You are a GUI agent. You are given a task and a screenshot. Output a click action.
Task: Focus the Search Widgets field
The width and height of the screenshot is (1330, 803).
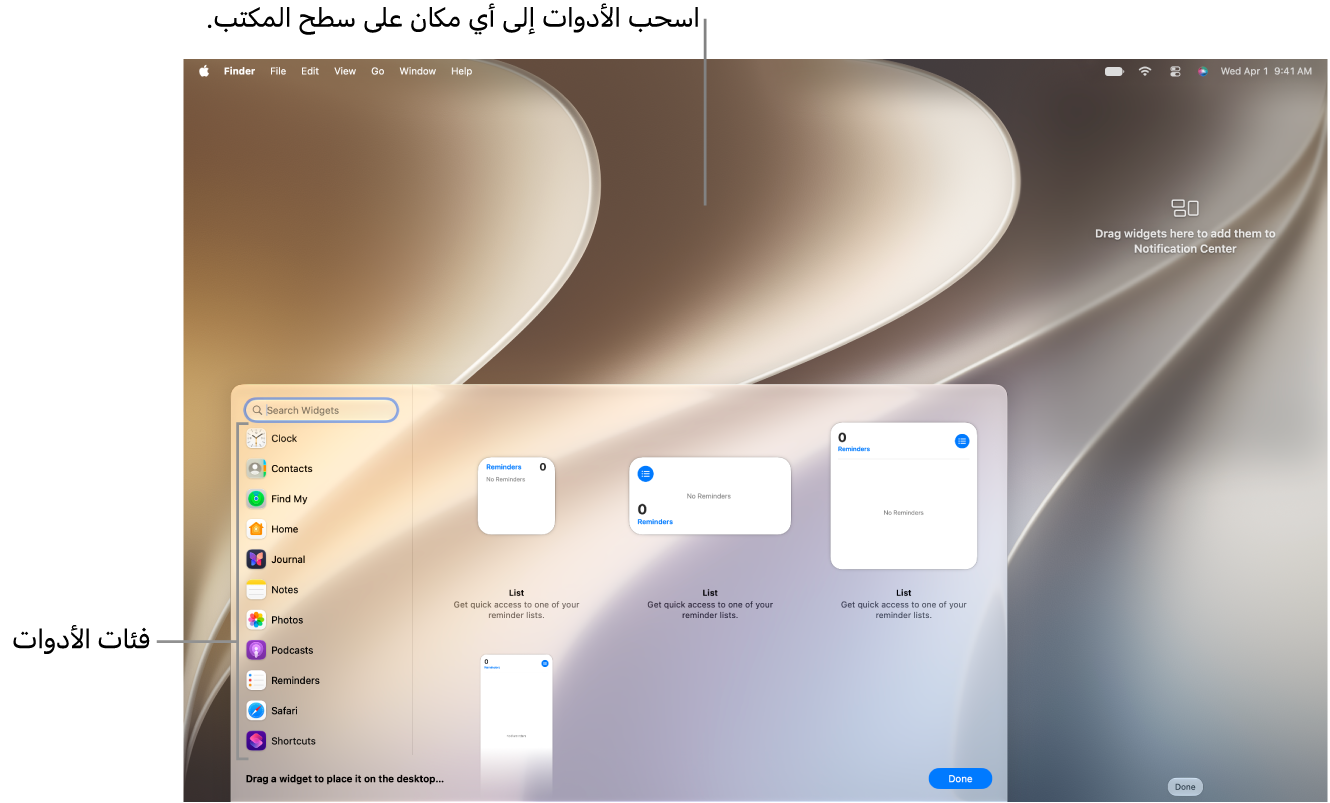[x=321, y=410]
